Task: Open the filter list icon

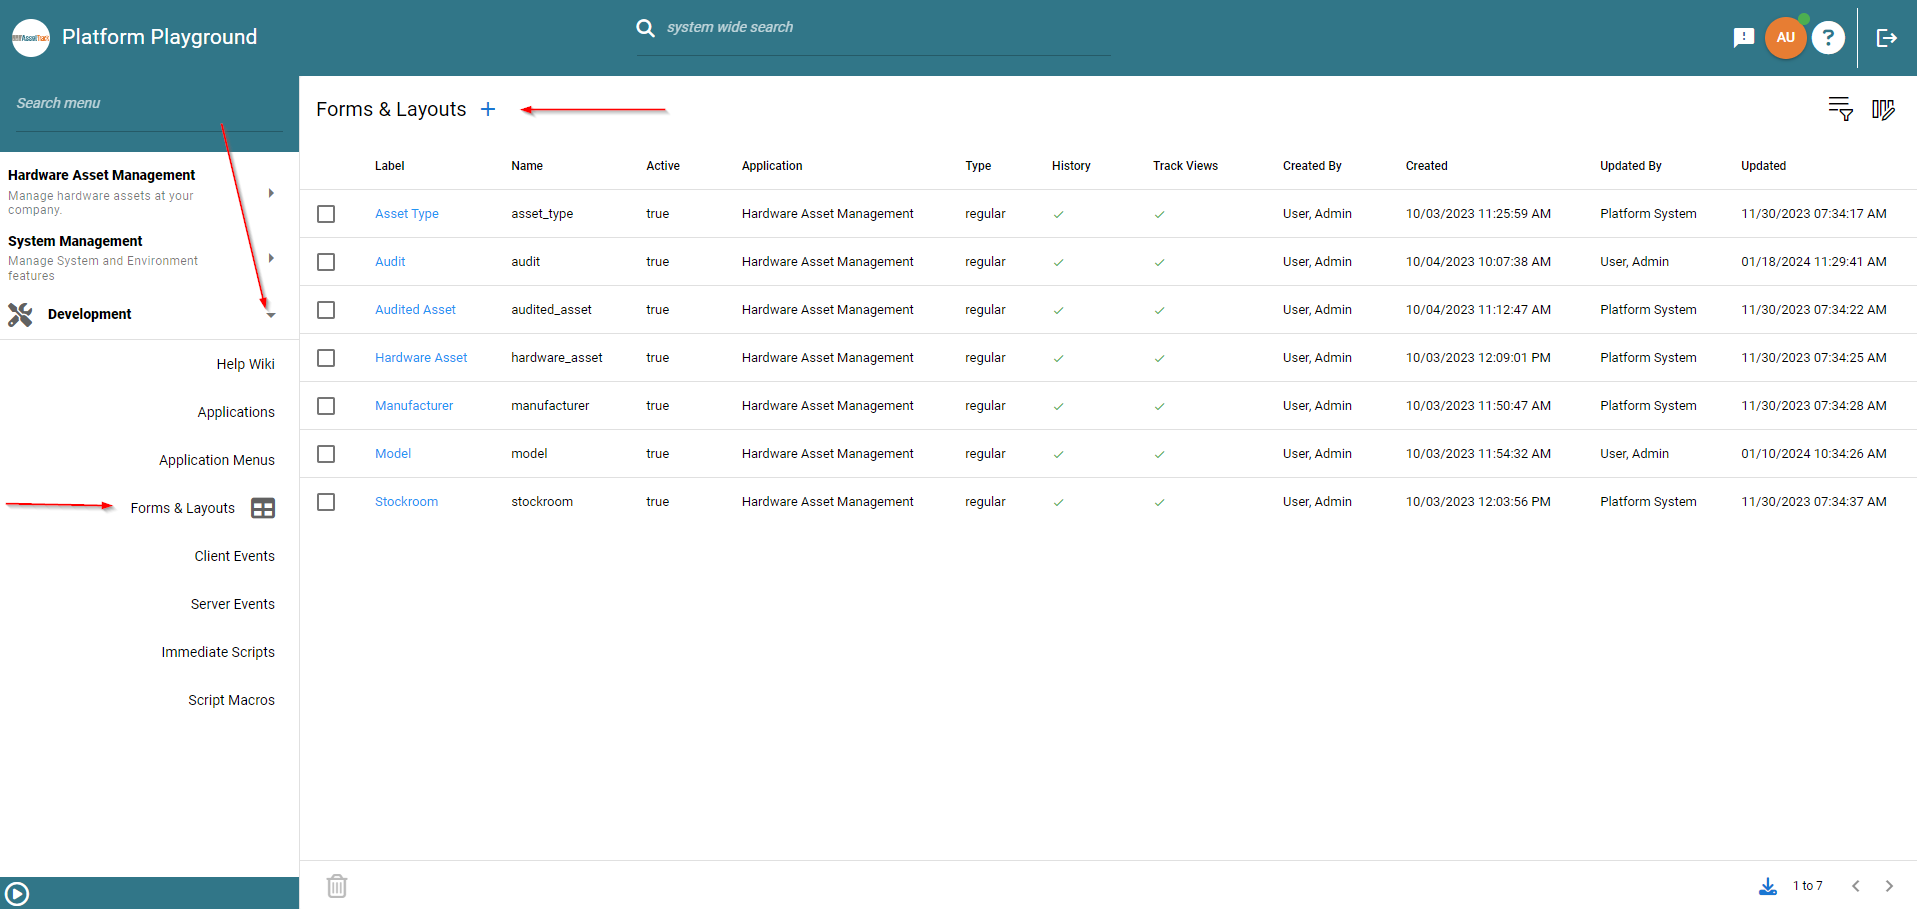Action: (x=1840, y=109)
